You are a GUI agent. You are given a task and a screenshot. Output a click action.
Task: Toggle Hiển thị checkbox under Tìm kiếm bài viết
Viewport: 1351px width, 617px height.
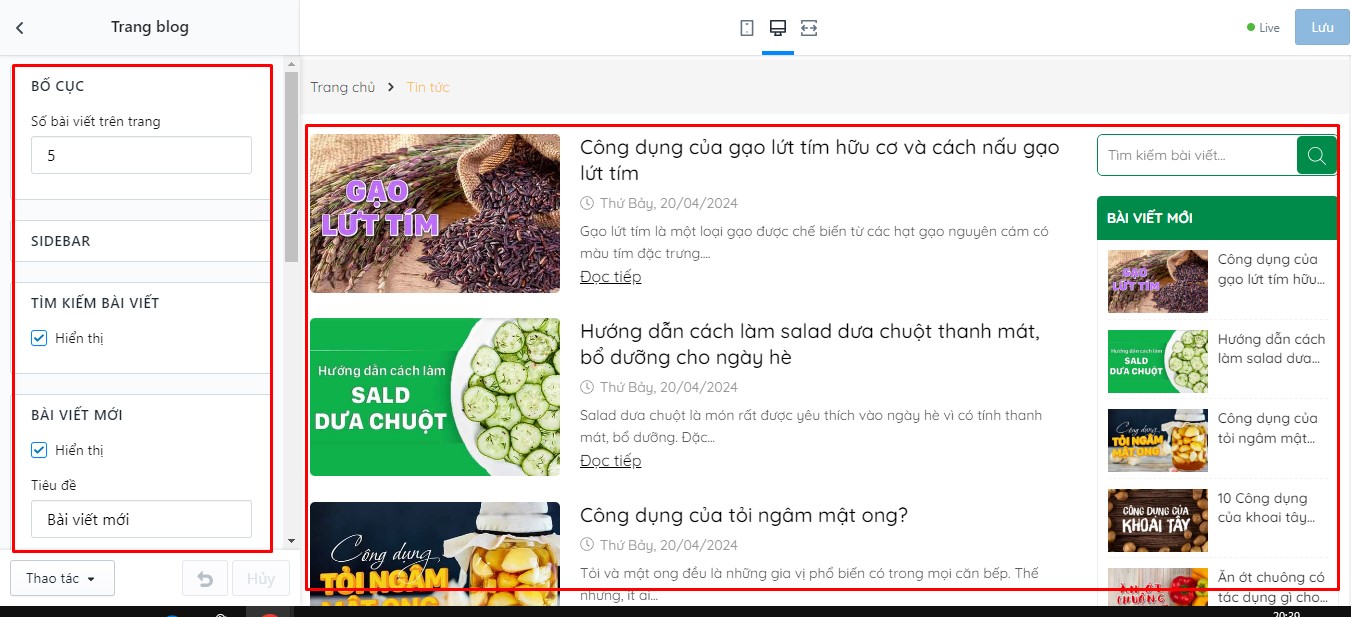pyautogui.click(x=39, y=338)
